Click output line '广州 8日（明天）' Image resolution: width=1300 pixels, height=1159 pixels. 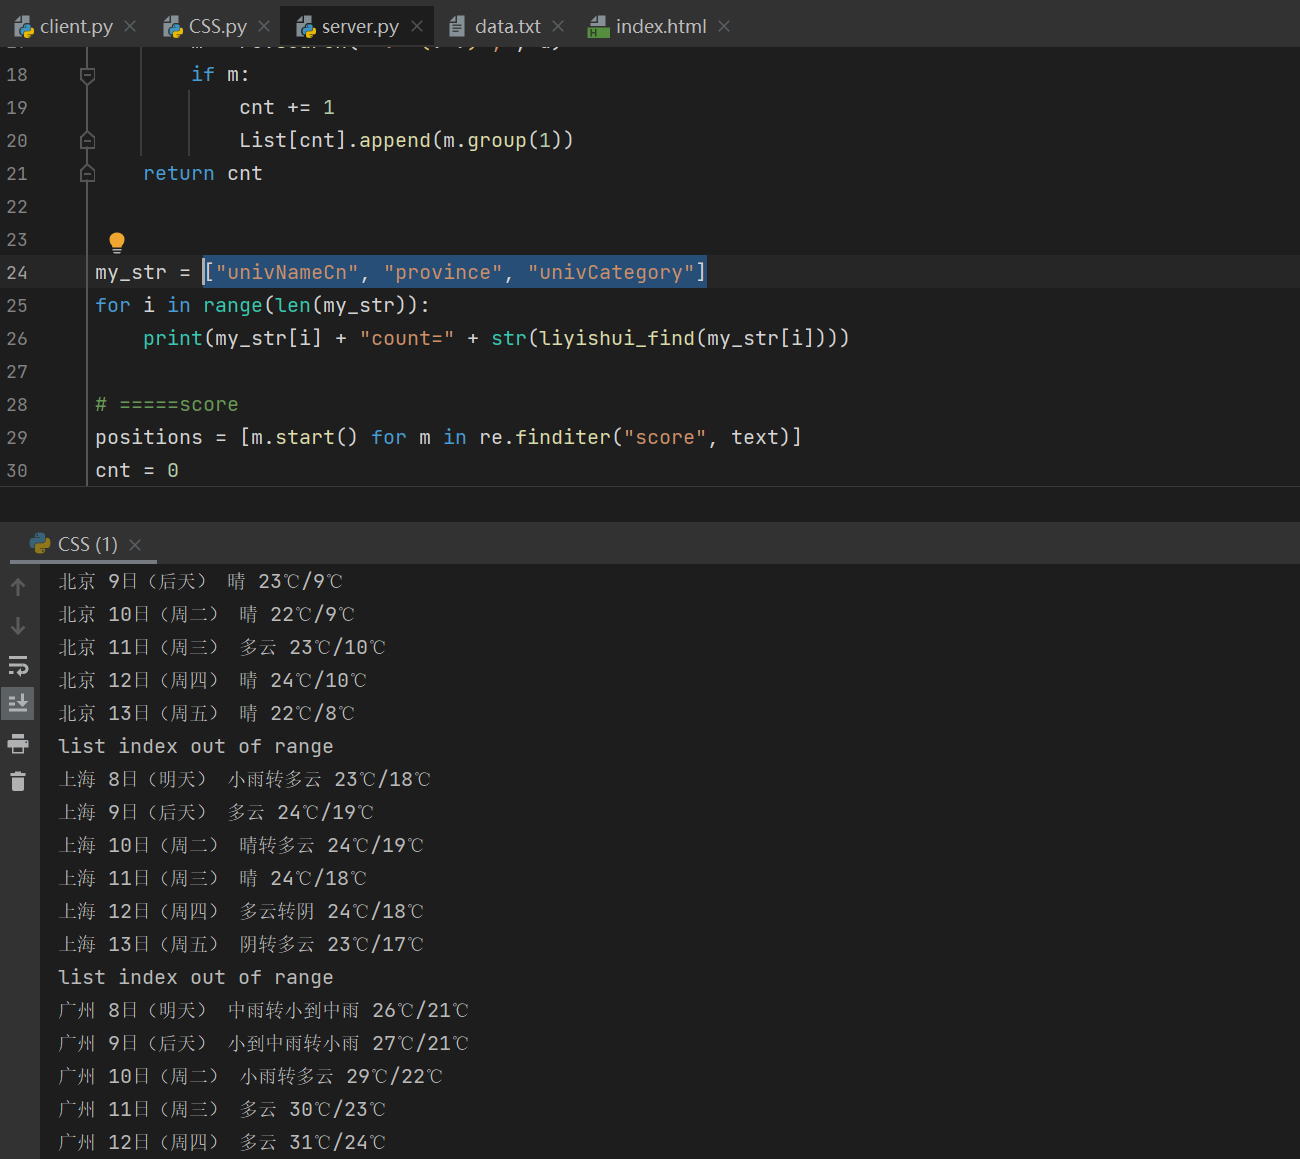263,1011
